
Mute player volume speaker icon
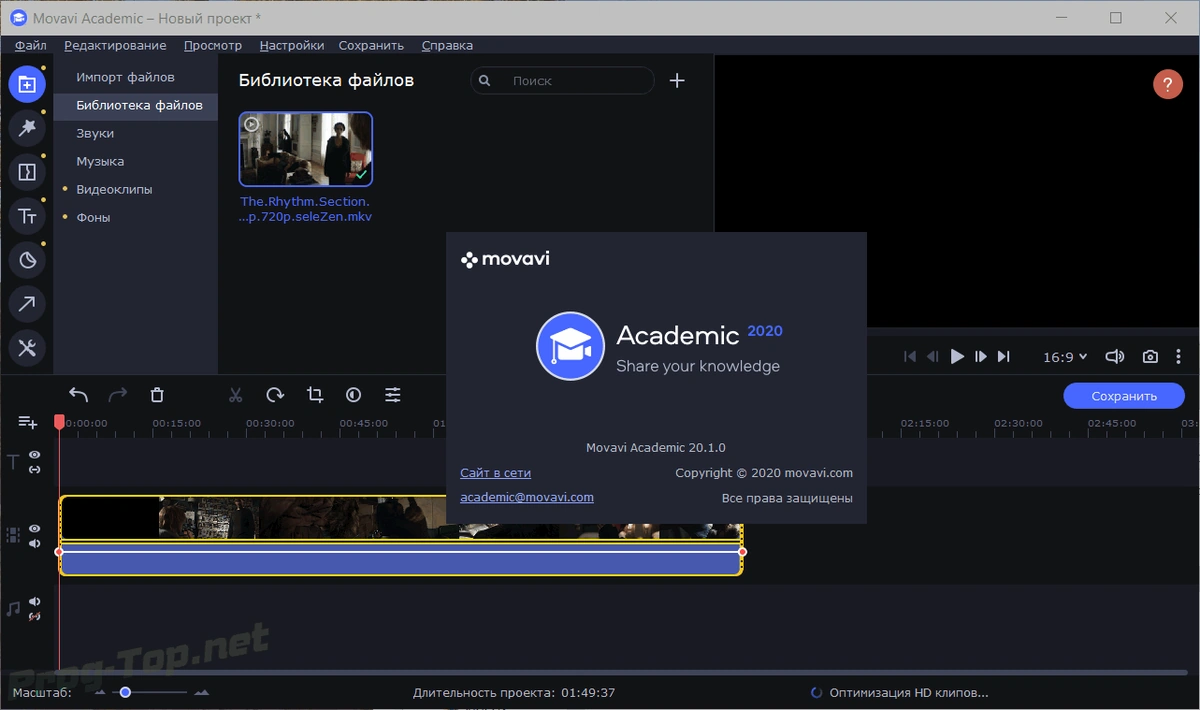pos(1115,357)
